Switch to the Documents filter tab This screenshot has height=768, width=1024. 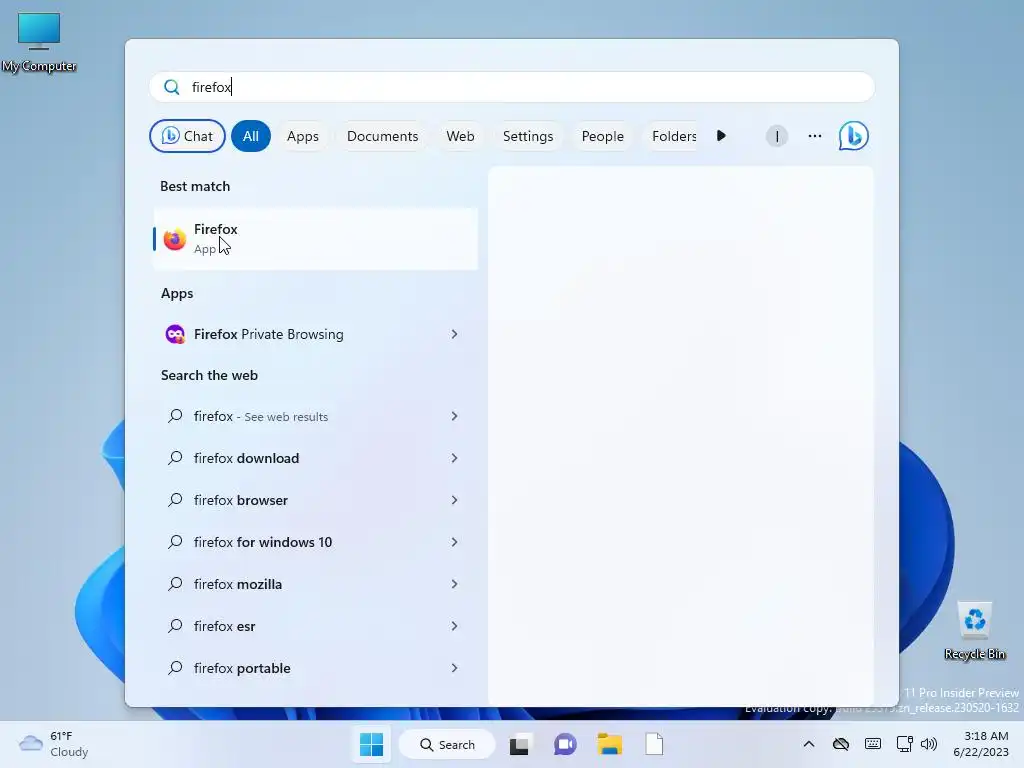383,136
